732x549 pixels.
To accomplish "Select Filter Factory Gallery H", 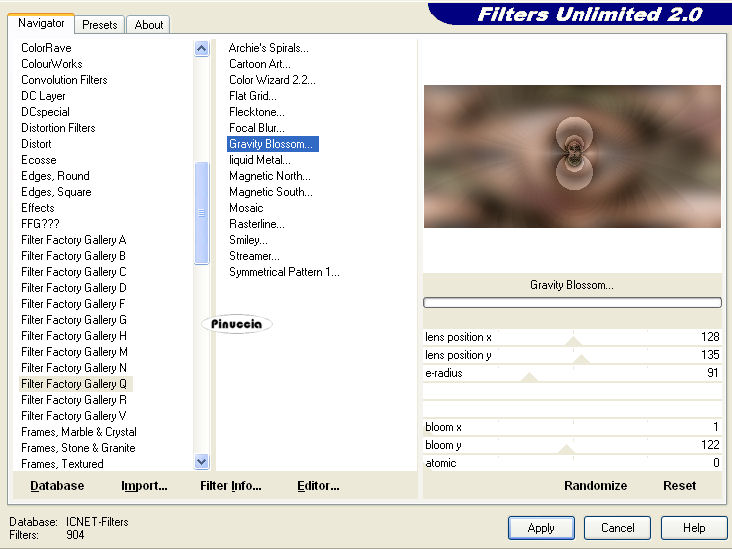I will click(x=74, y=336).
